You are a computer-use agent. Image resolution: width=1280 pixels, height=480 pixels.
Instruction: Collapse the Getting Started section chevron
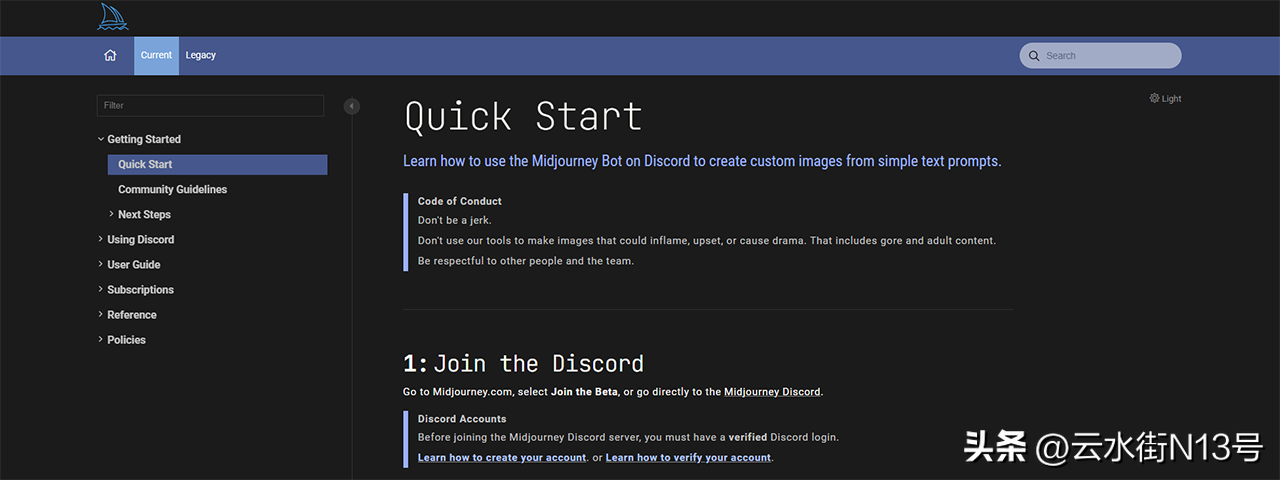[x=100, y=139]
